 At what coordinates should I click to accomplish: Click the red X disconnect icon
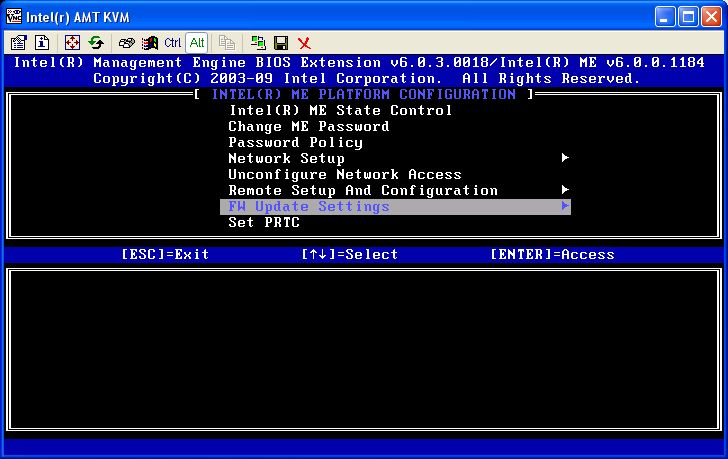(304, 43)
